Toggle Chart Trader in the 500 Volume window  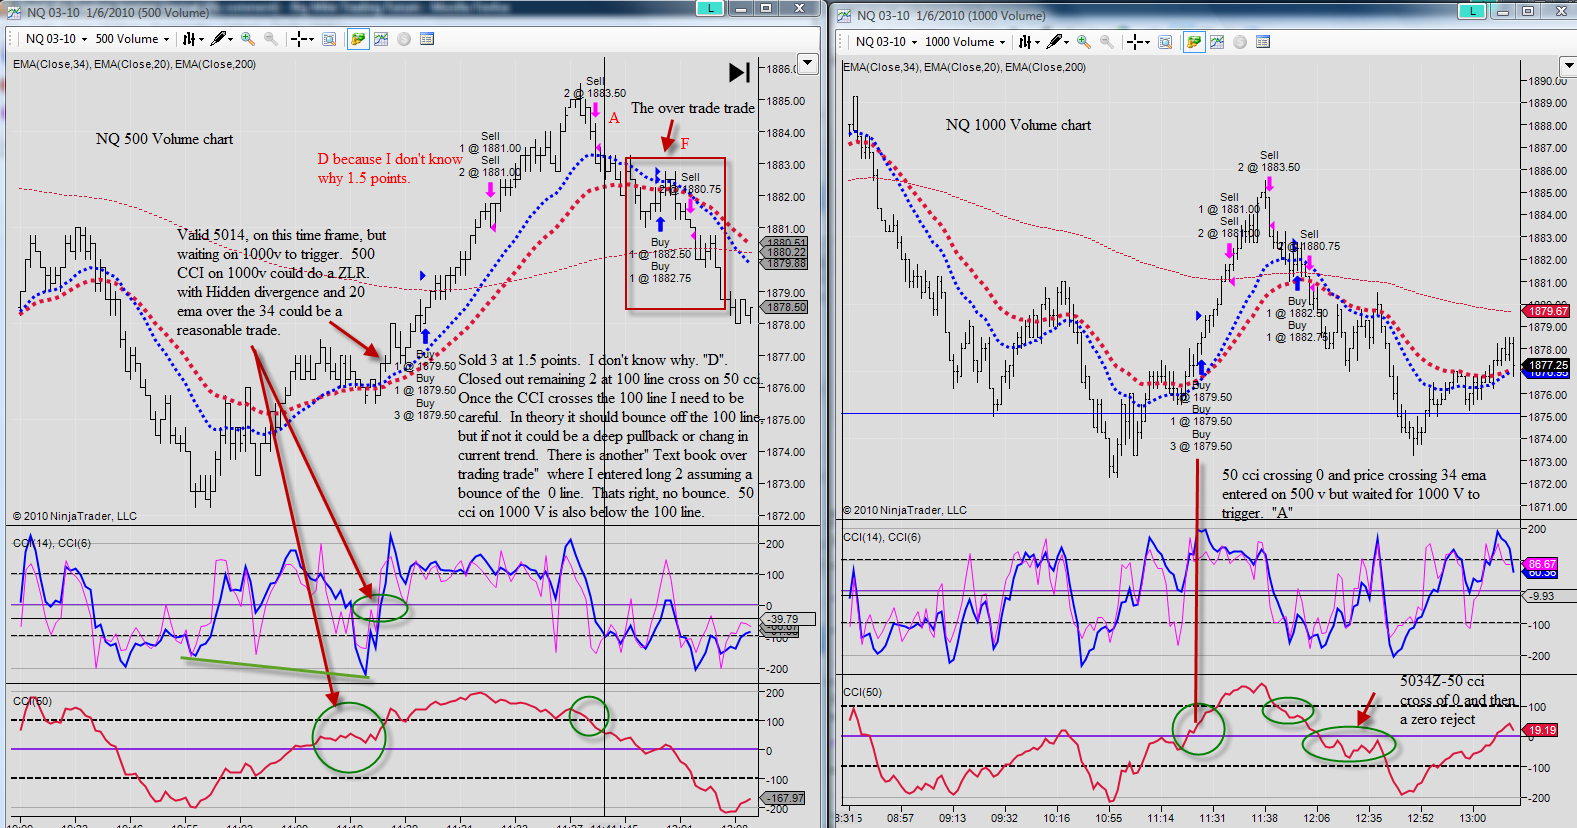pyautogui.click(x=358, y=39)
